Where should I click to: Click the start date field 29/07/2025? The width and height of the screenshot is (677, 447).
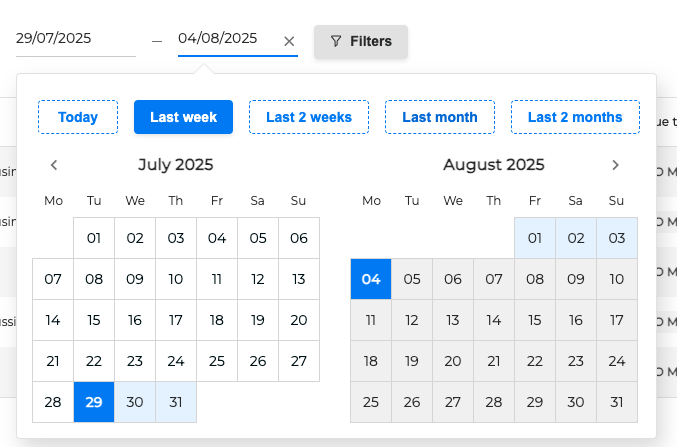(x=75, y=39)
